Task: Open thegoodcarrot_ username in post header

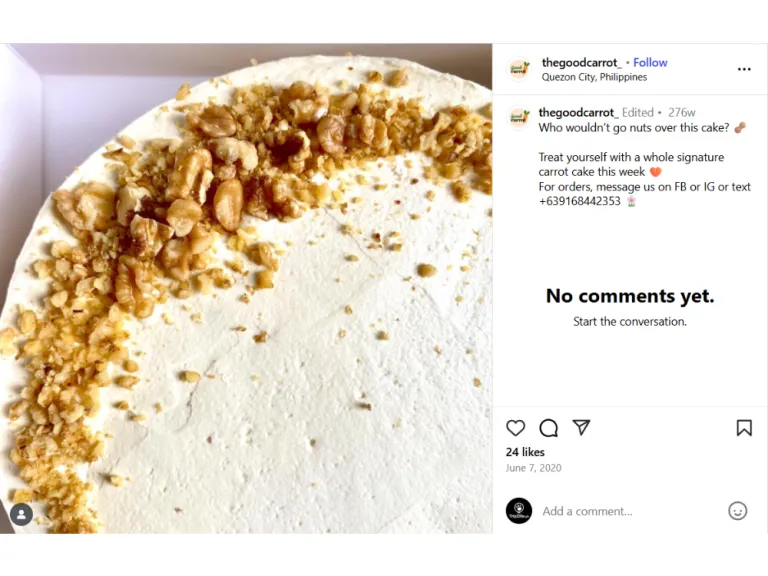Action: point(581,62)
